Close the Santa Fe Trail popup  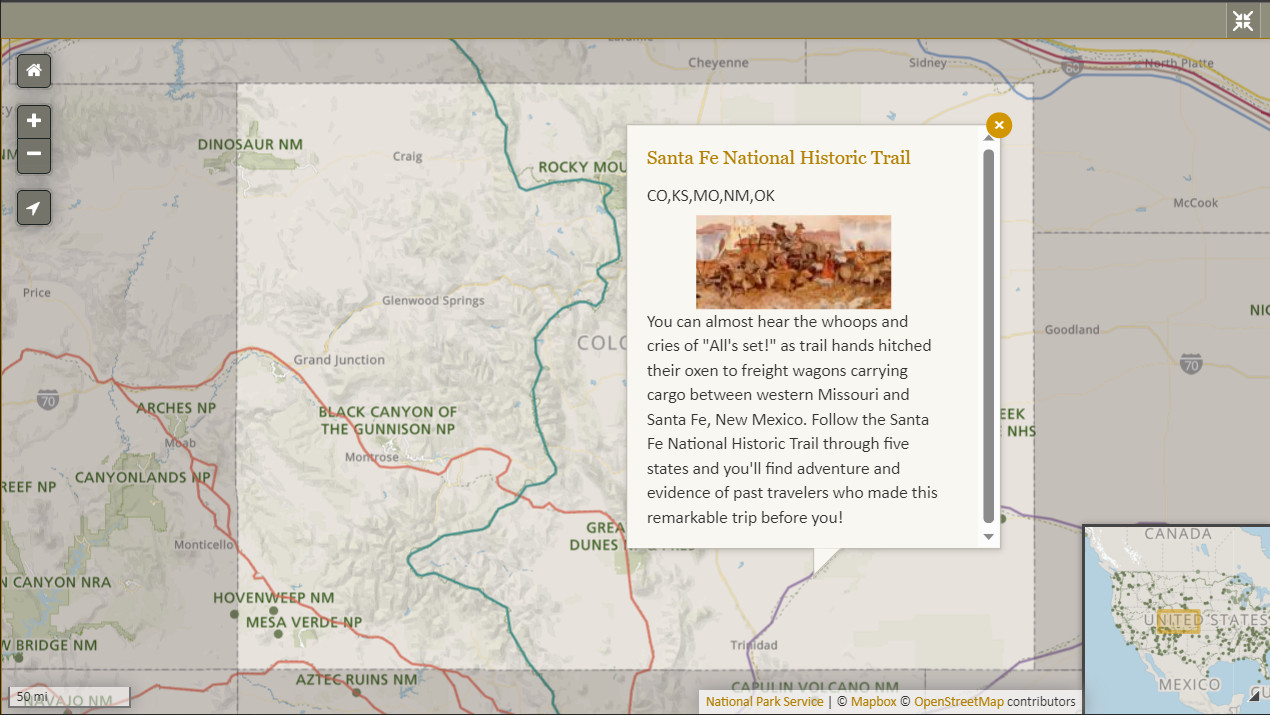click(999, 125)
